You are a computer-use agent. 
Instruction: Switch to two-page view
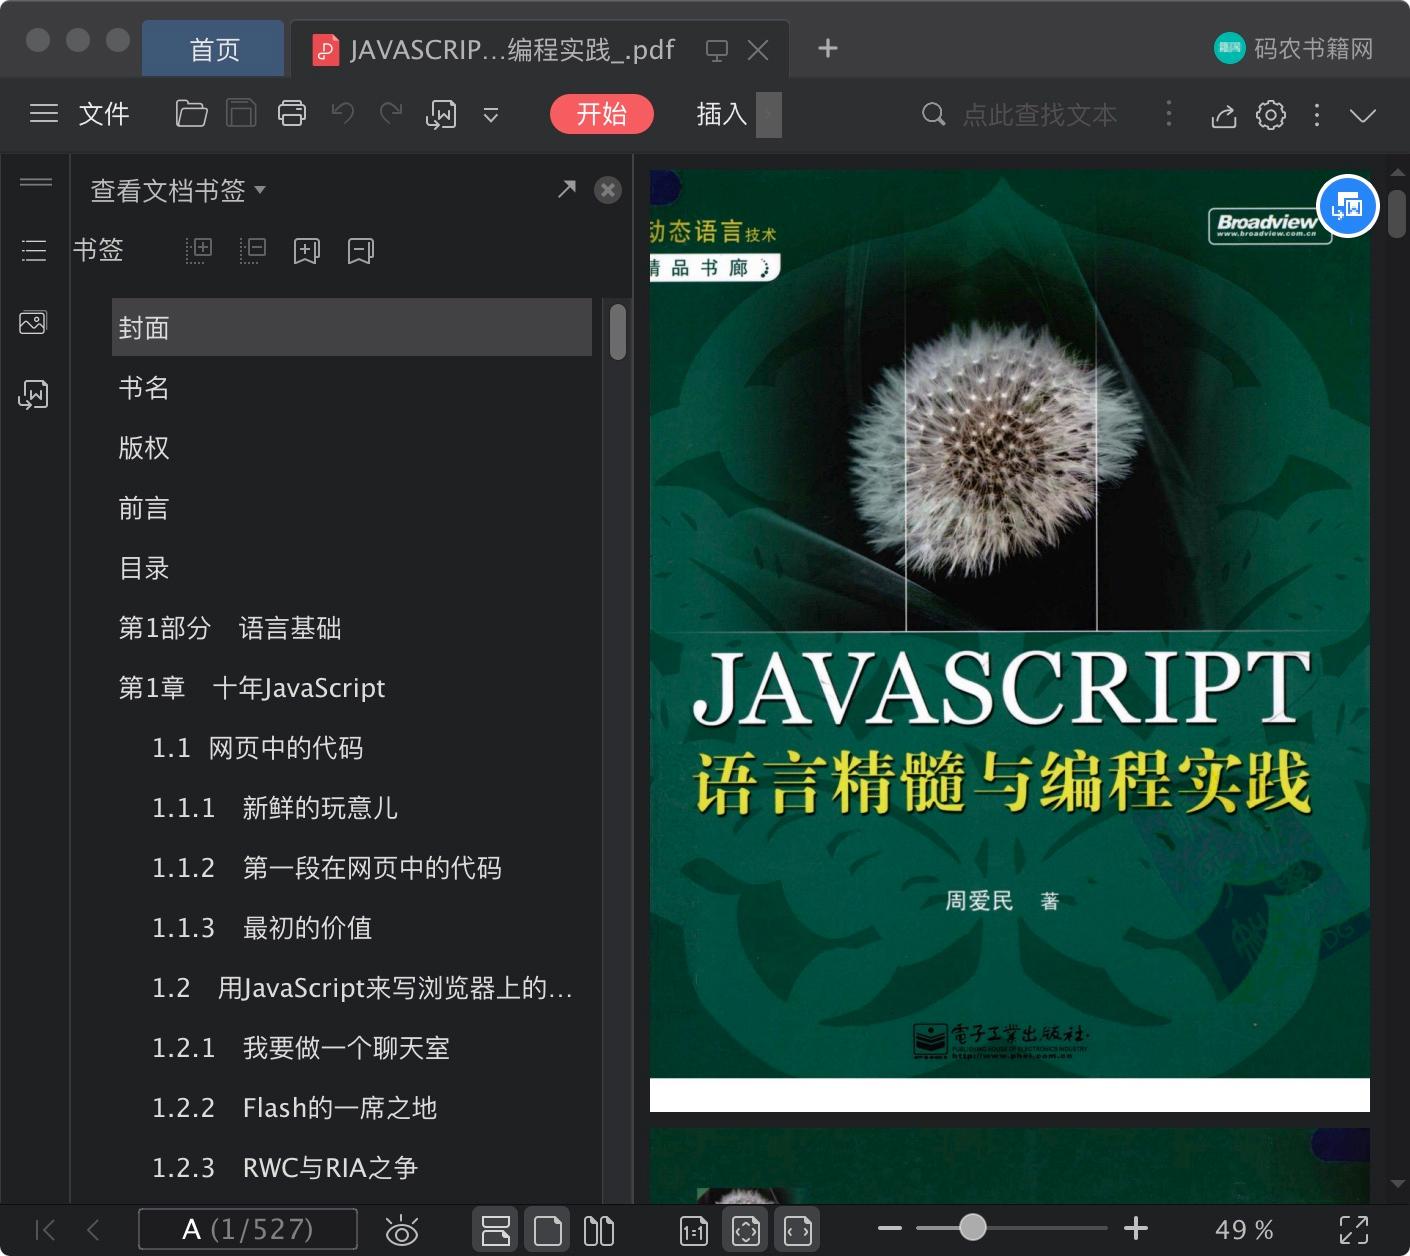click(599, 1230)
